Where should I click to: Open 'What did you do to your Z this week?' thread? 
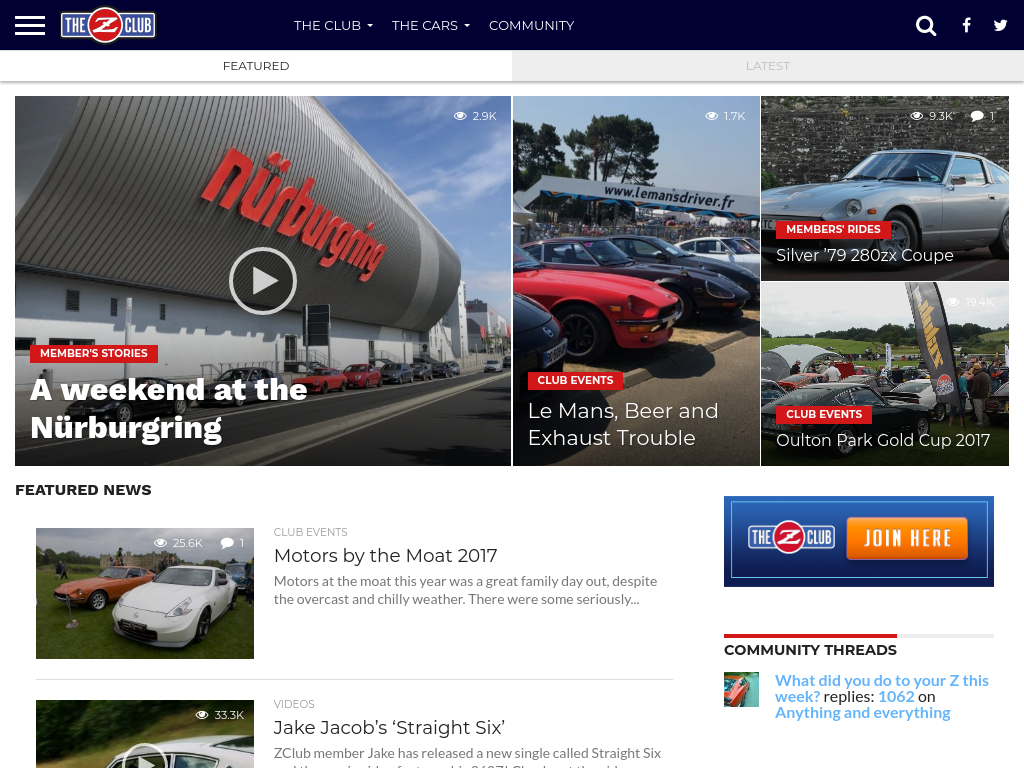(882, 688)
